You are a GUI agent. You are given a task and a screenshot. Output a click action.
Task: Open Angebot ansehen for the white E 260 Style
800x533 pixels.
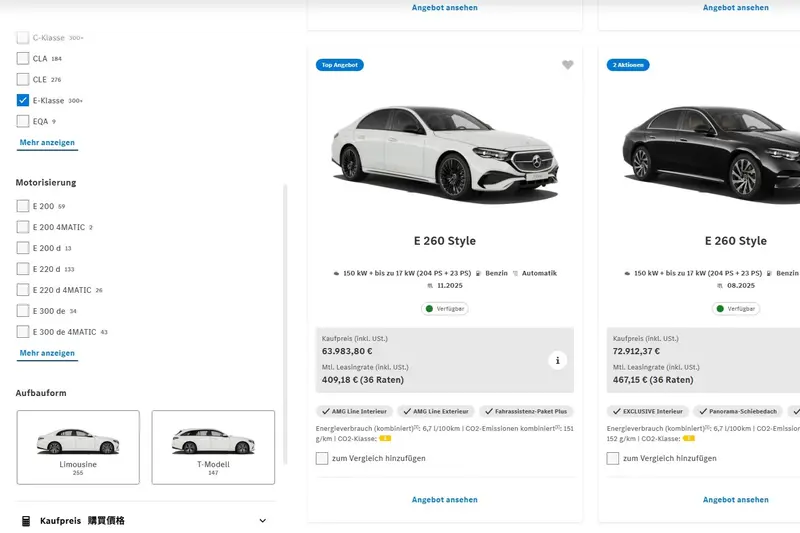(445, 499)
